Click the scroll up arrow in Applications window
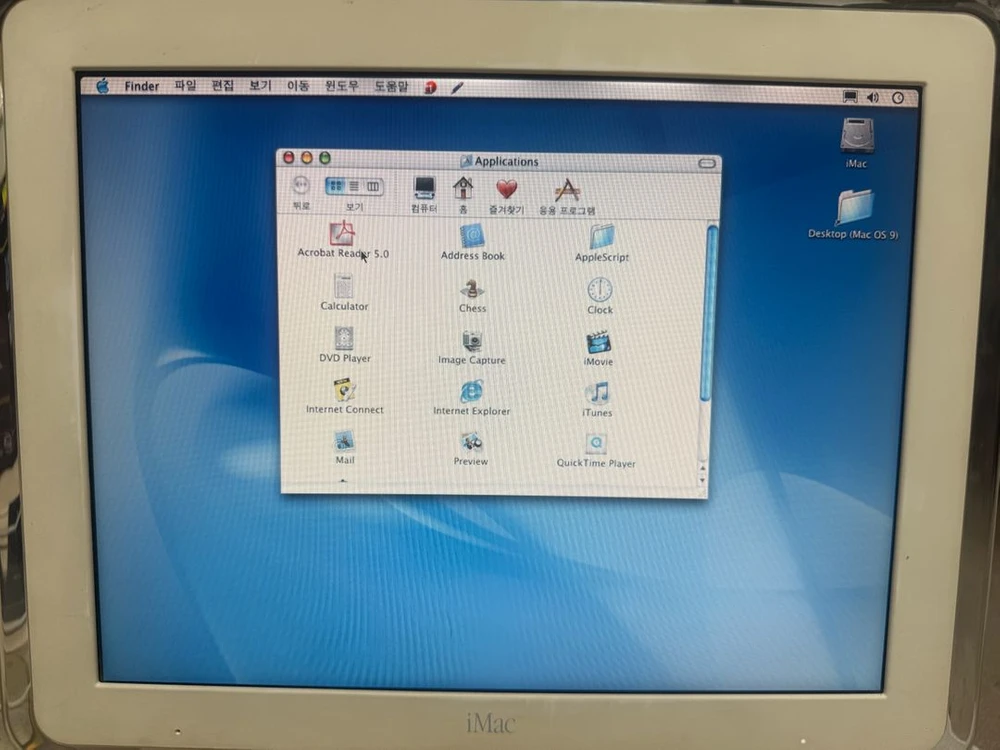Viewport: 1000px width, 750px height. [703, 469]
